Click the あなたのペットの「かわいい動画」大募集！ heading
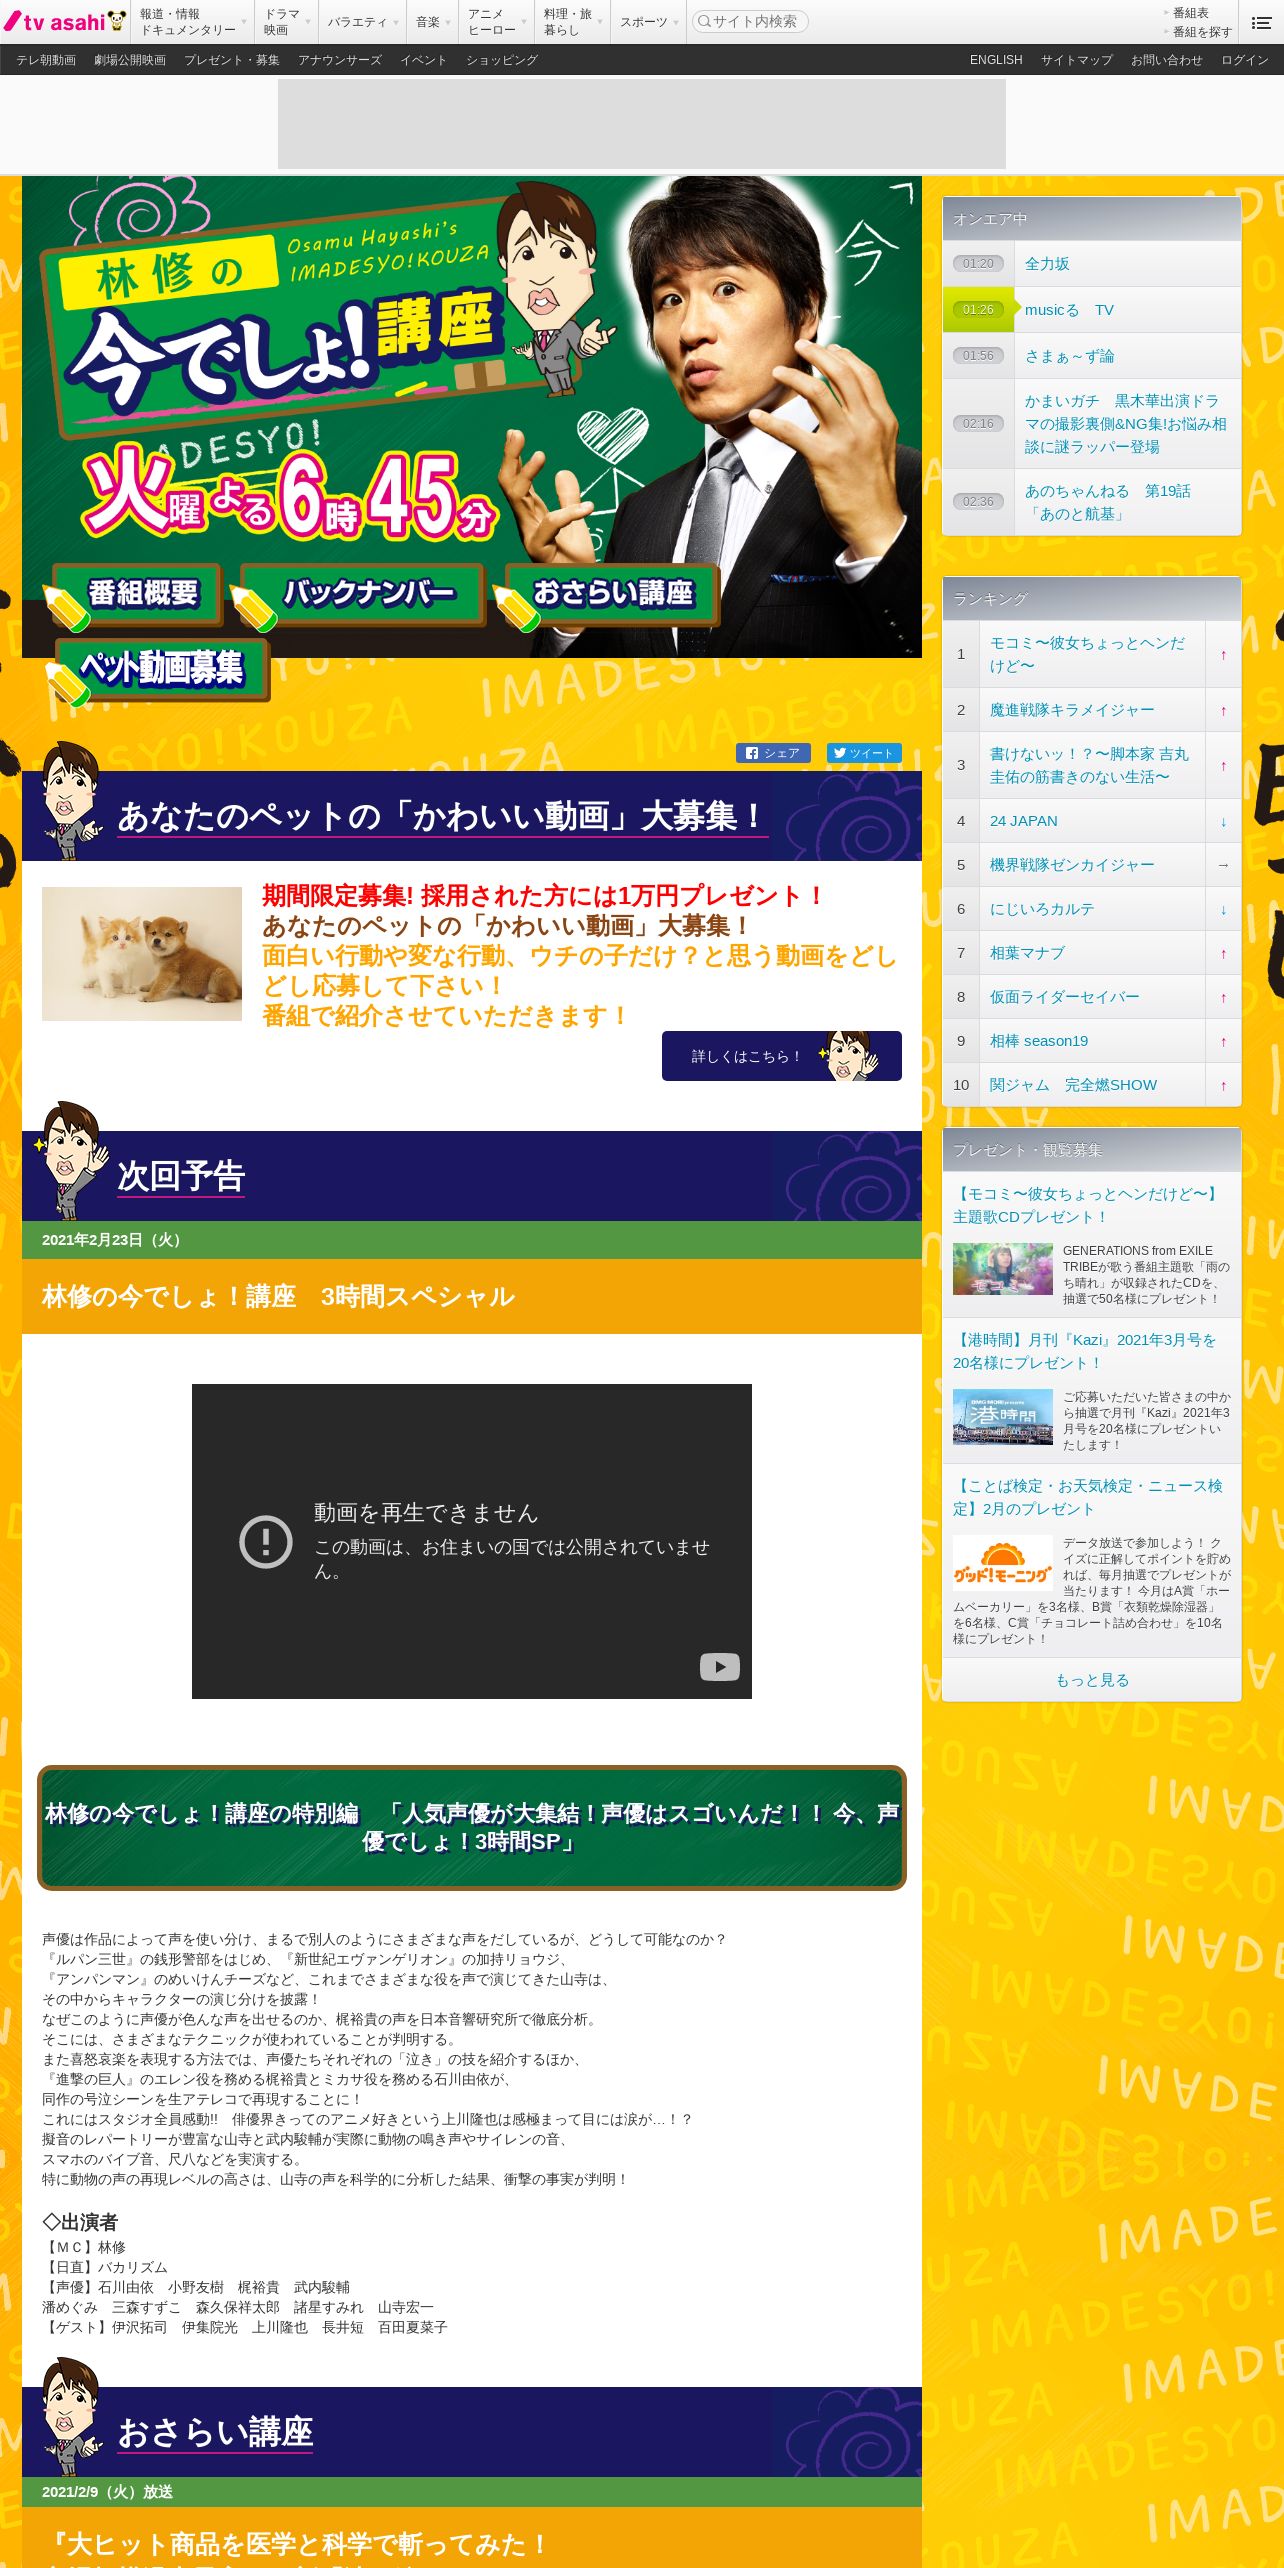Screen dimensions: 1284x2568 pos(441,817)
